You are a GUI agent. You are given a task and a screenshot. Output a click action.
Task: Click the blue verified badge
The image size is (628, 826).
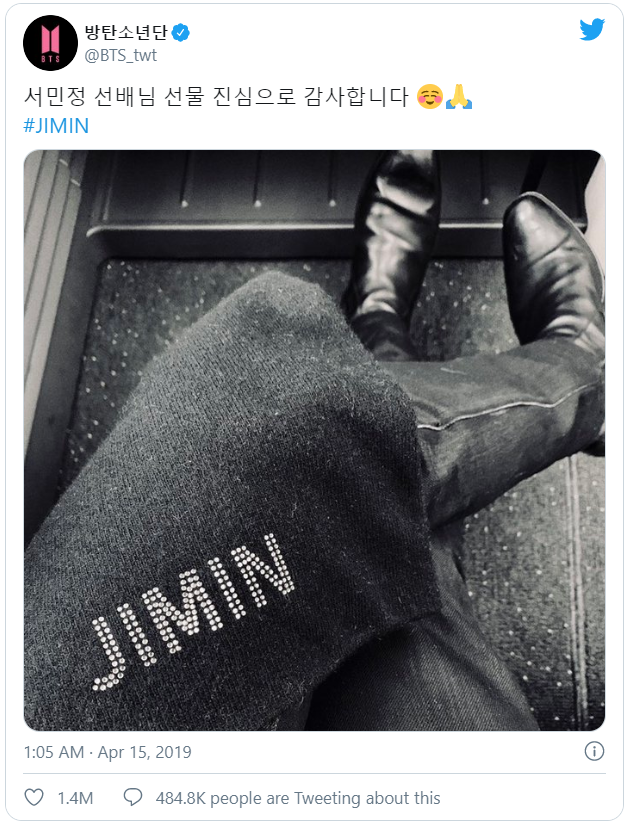(x=181, y=33)
